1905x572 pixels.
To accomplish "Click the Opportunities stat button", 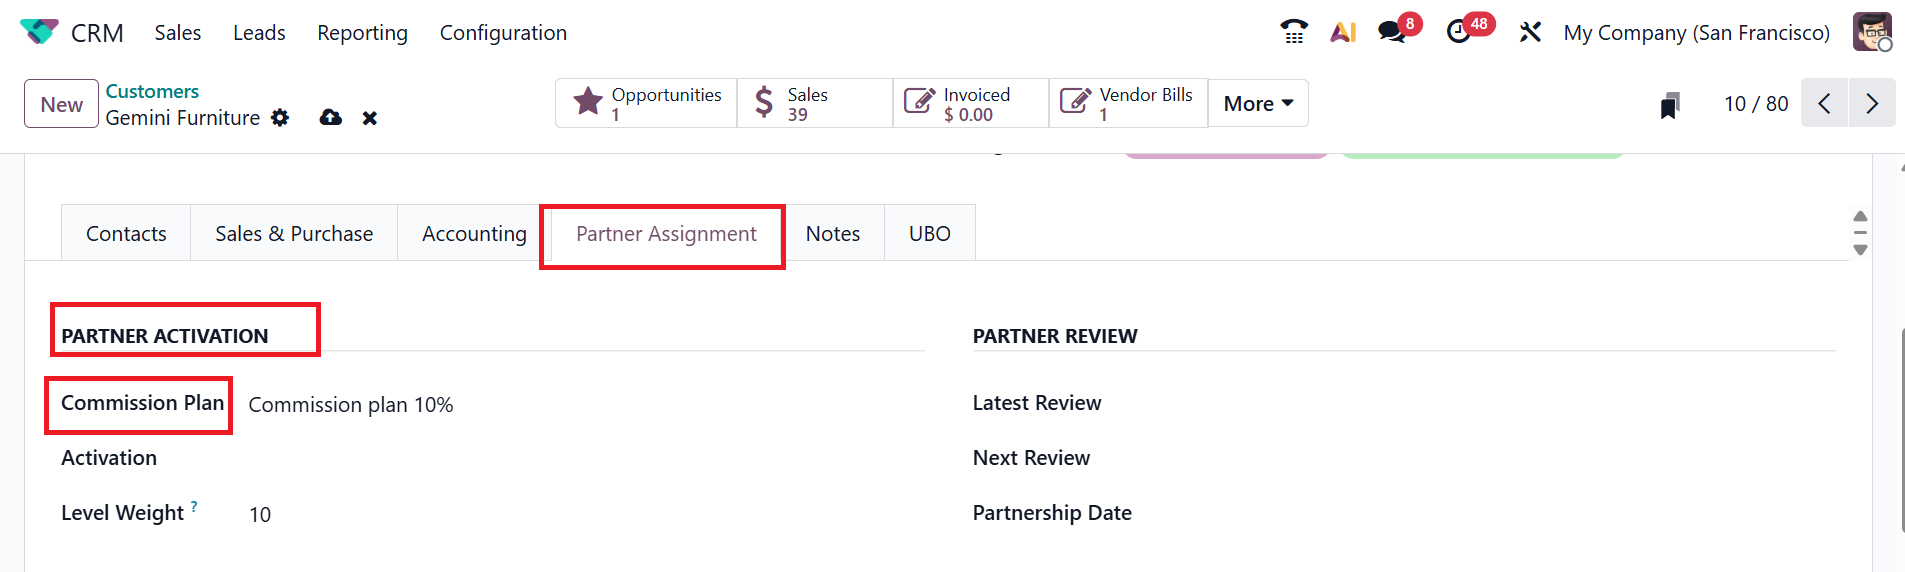I will (646, 103).
